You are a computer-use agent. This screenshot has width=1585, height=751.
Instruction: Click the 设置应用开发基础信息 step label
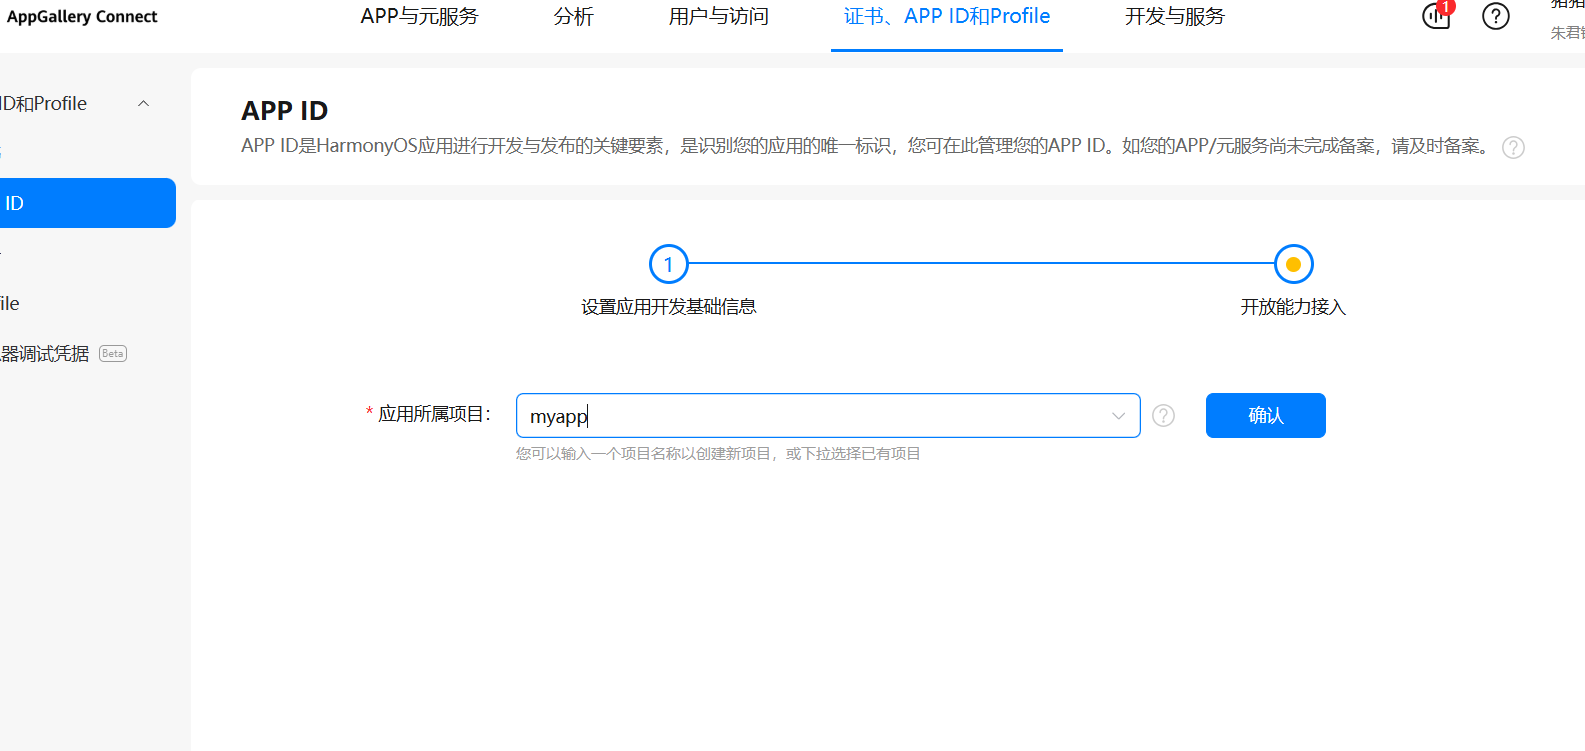click(x=669, y=307)
